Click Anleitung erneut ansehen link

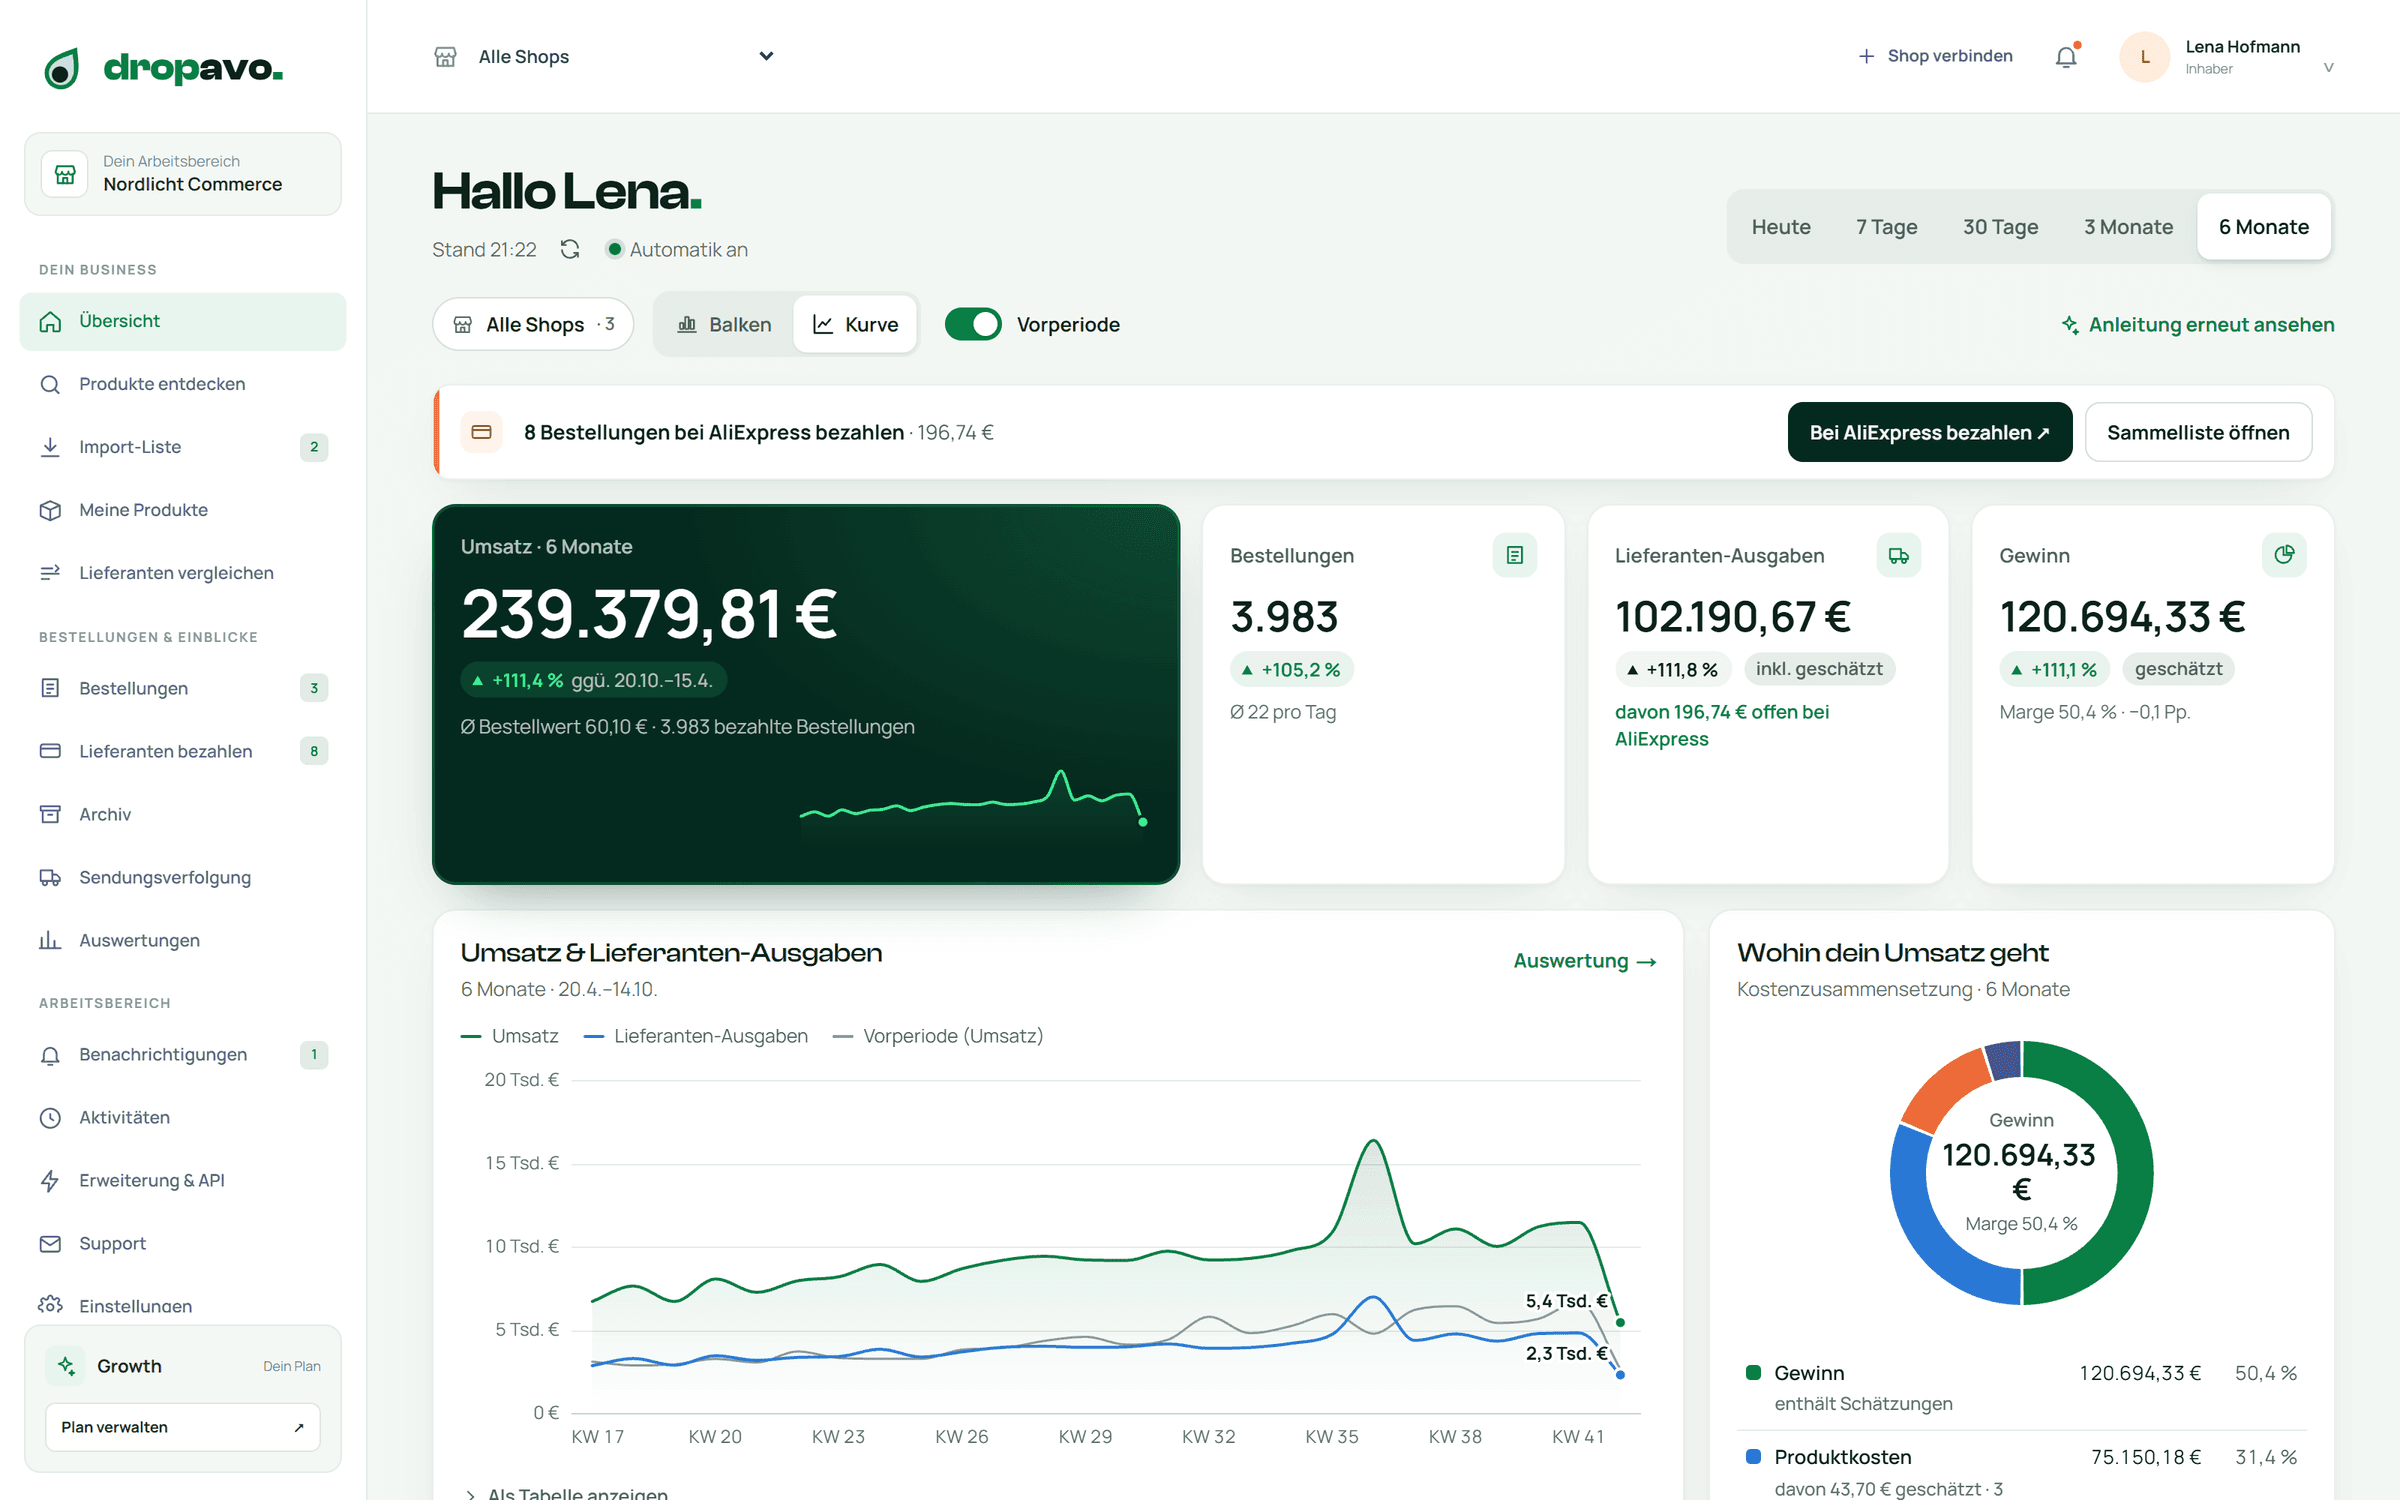point(2198,324)
